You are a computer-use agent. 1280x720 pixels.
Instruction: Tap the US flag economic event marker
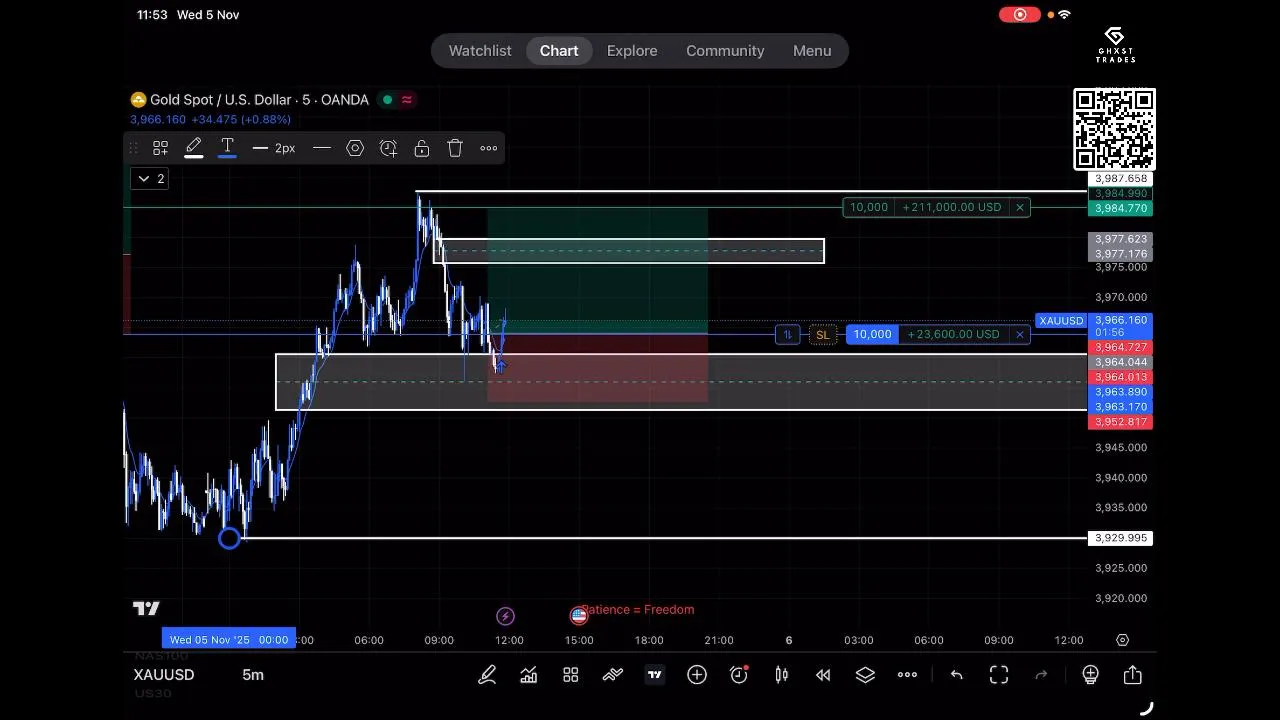point(578,616)
